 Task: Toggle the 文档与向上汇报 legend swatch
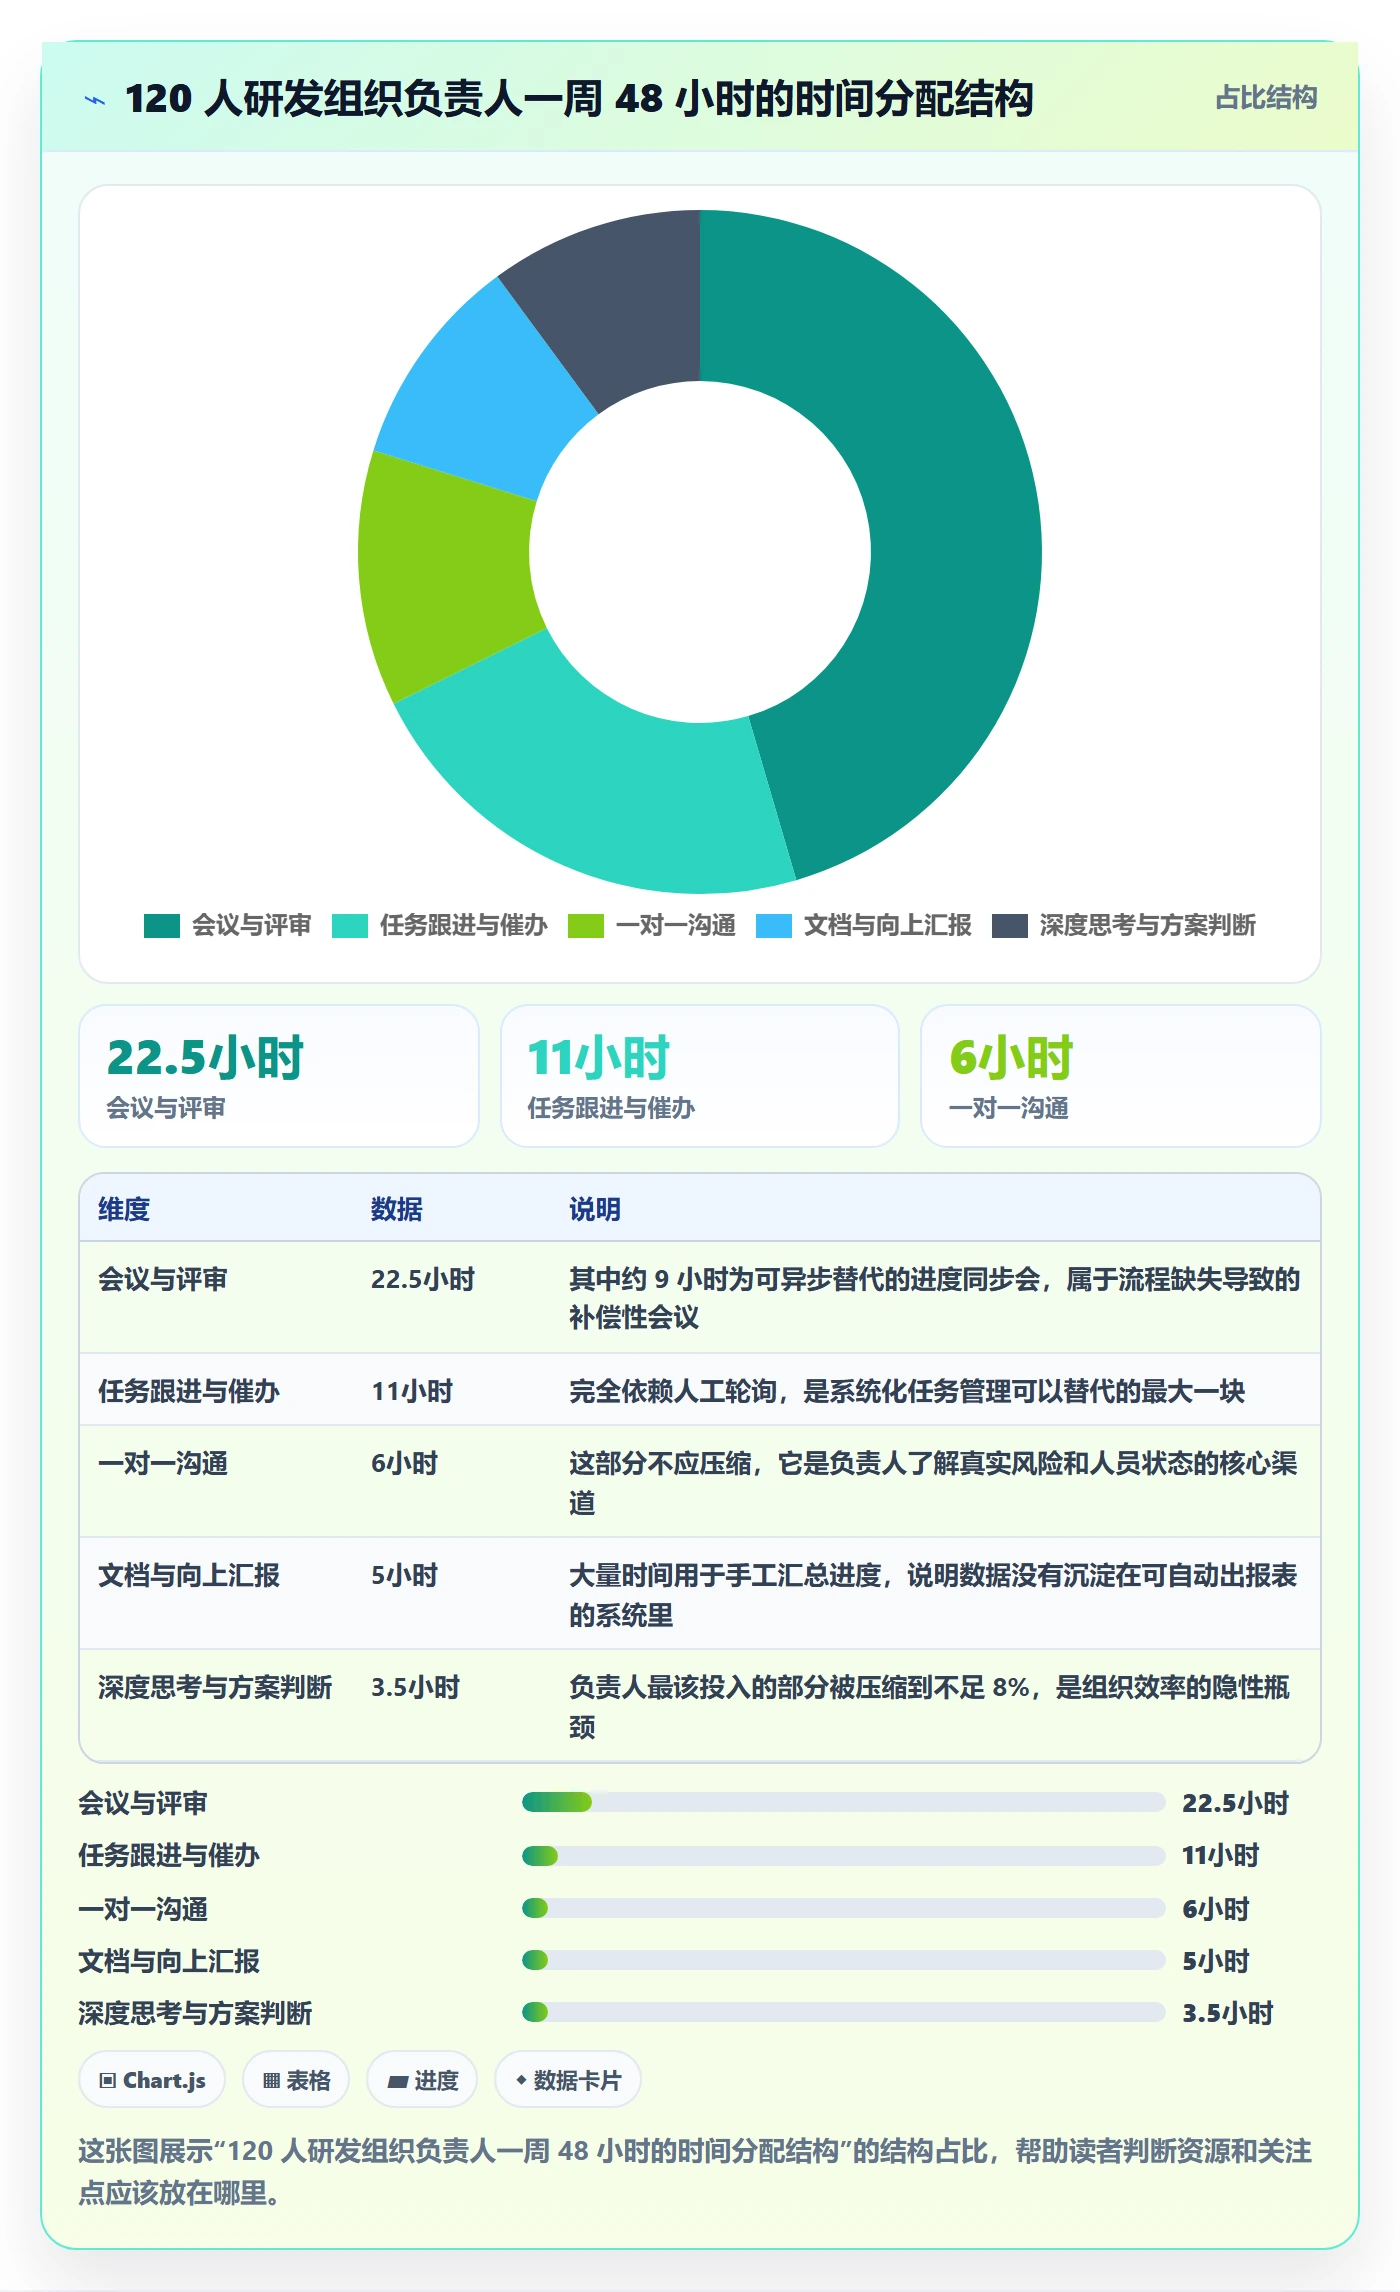[774, 926]
